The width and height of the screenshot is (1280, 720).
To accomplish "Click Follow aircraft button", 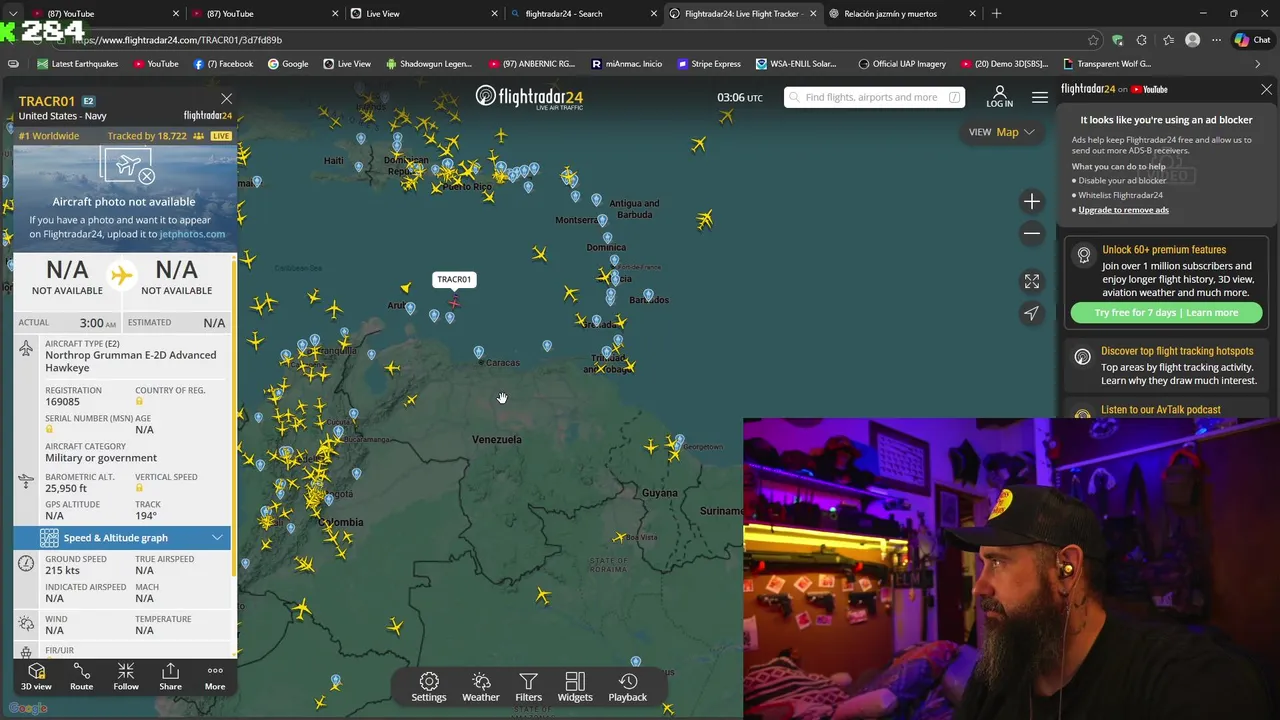I will (x=126, y=676).
